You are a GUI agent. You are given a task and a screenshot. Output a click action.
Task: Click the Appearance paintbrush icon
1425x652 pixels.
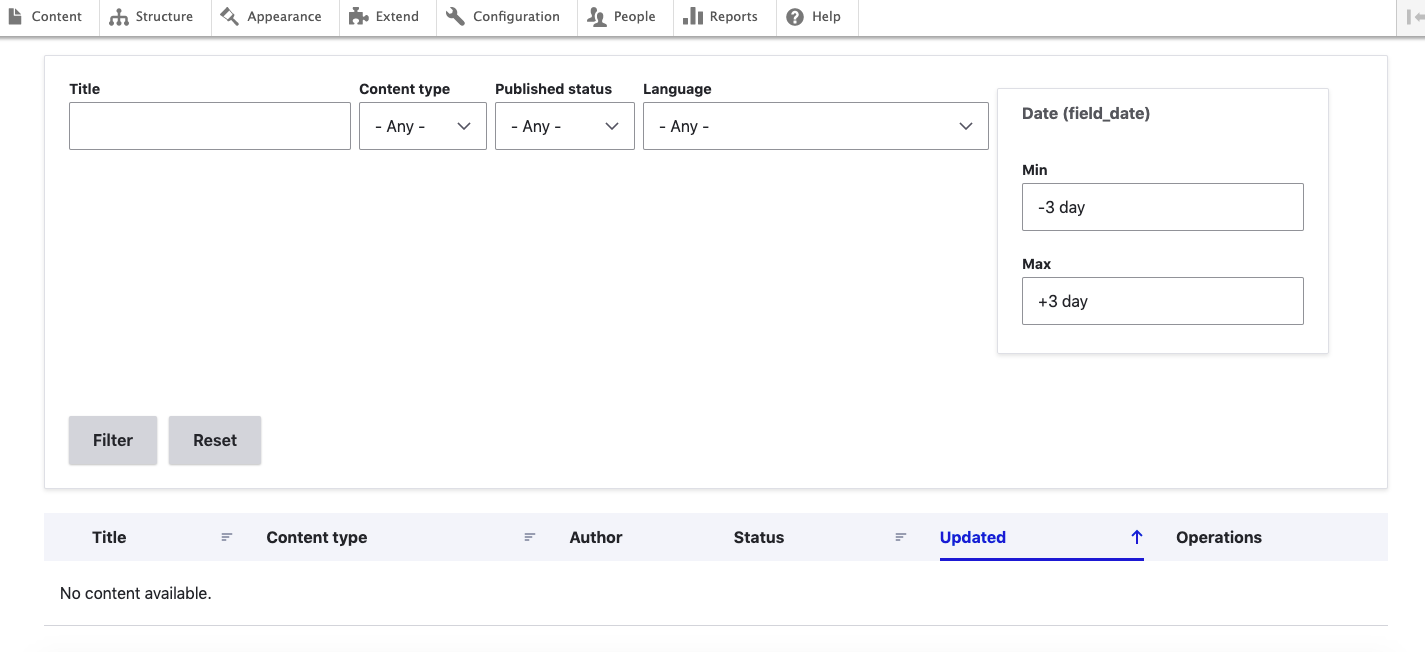[x=229, y=17]
